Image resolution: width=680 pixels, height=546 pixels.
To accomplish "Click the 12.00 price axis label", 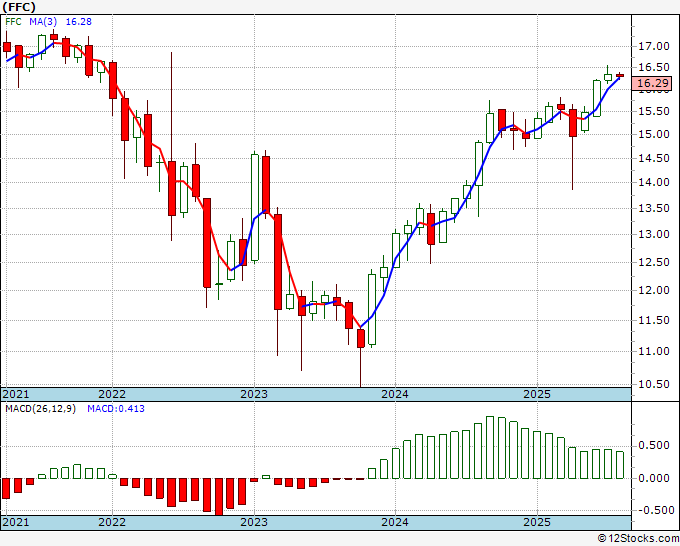I will coord(654,290).
